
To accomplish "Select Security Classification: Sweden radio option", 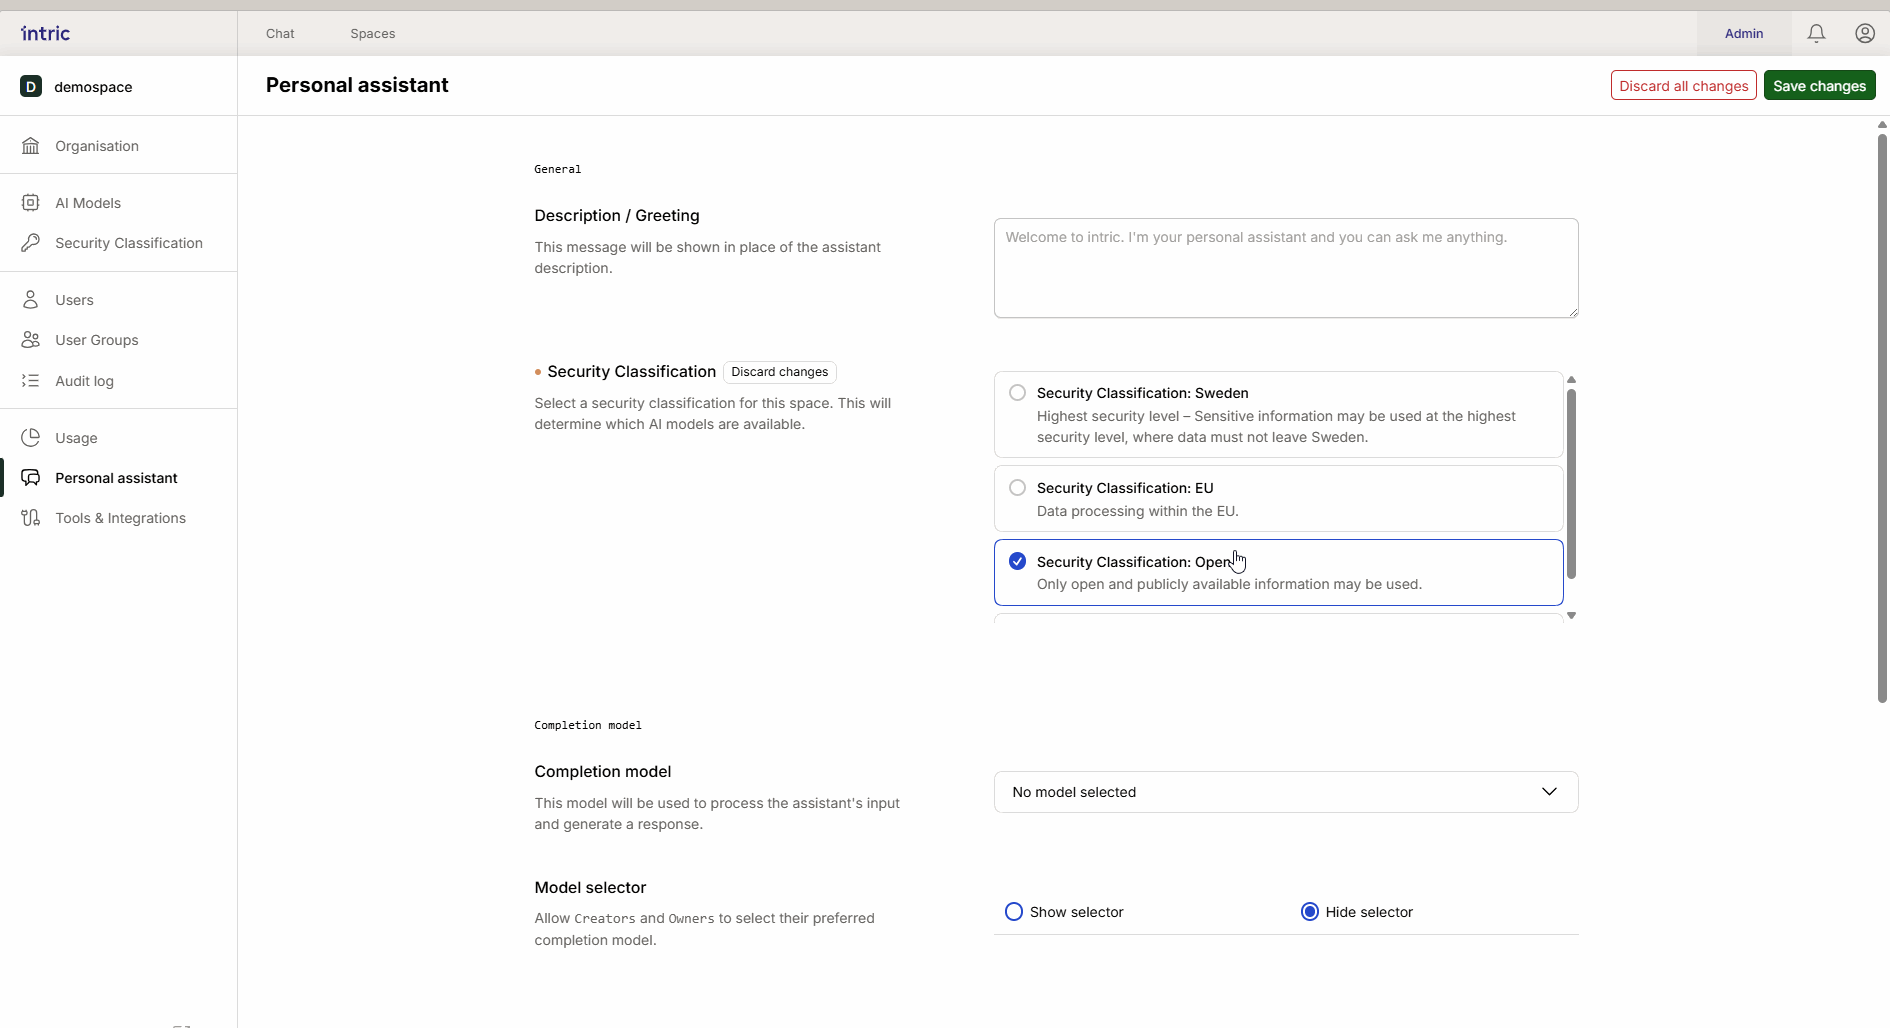I will click(x=1017, y=393).
